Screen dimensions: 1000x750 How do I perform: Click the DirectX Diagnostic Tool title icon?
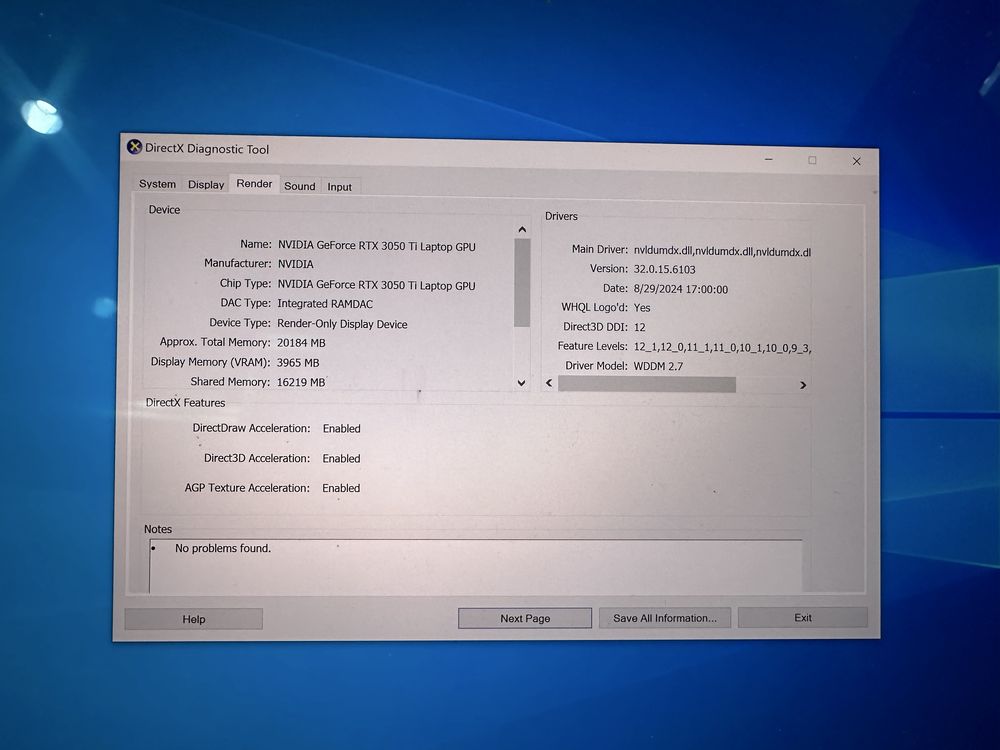coord(134,147)
